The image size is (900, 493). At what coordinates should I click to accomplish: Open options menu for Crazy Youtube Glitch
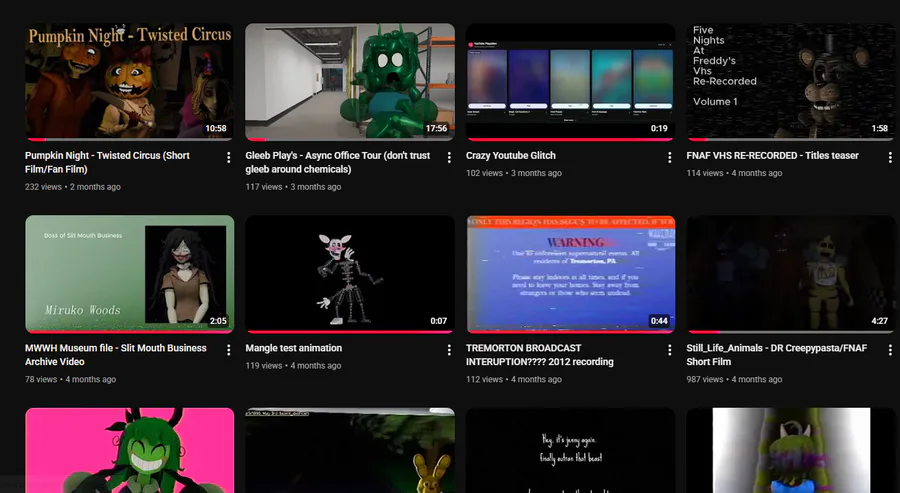click(x=669, y=157)
